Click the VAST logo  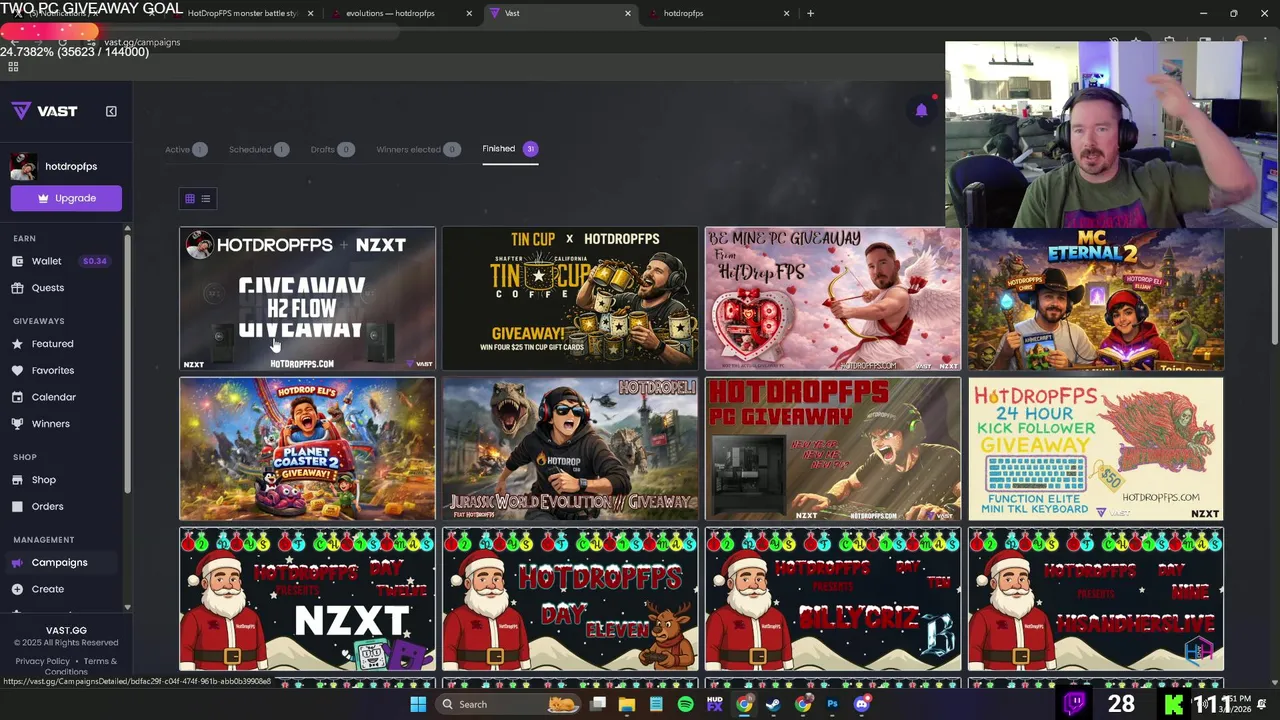coord(44,111)
